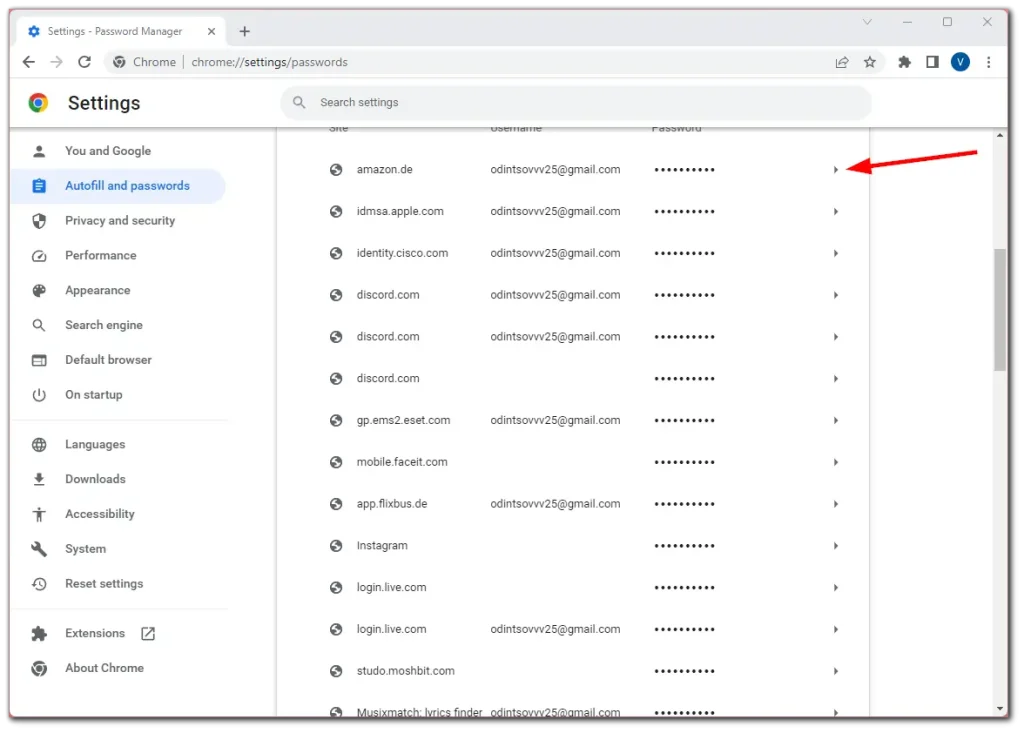Open a new tab with plus button
The width and height of the screenshot is (1024, 733).
(x=244, y=31)
